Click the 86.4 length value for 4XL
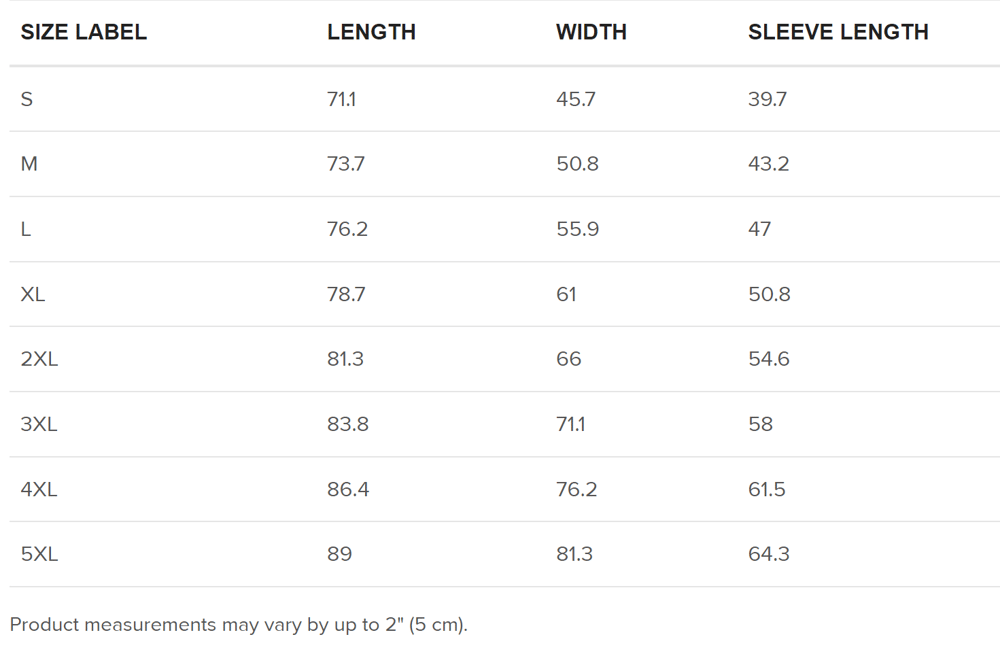 [348, 489]
